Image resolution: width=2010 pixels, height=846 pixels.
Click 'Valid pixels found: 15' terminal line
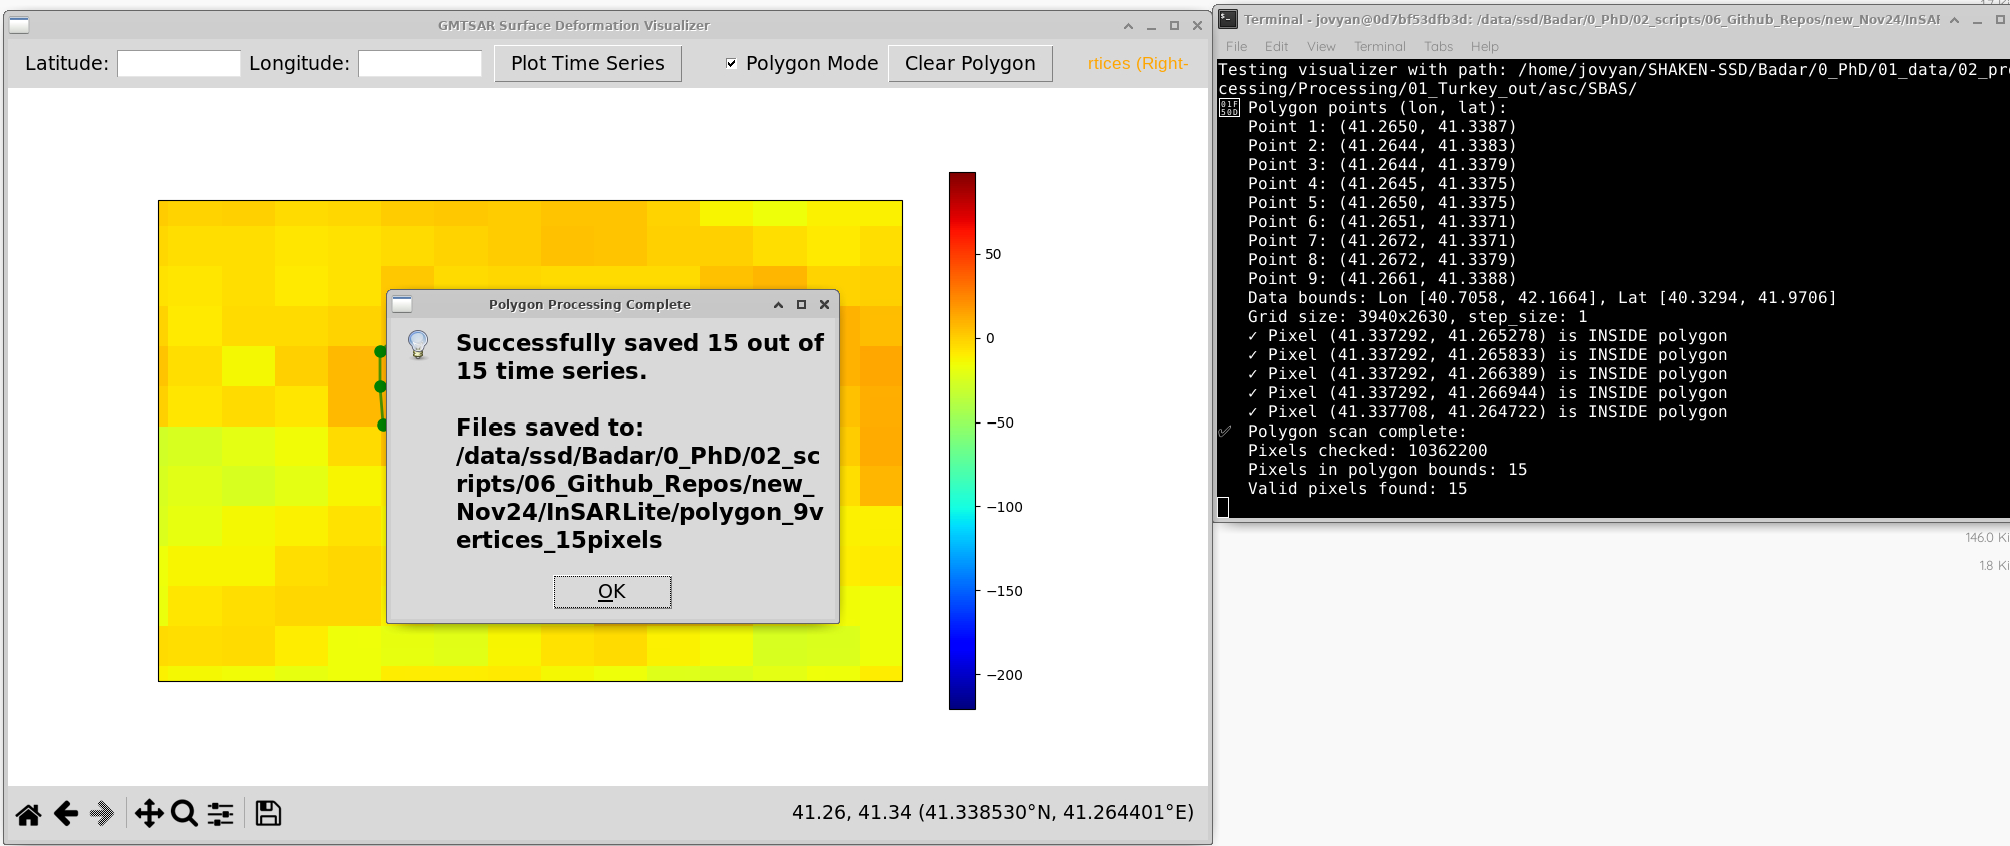pyautogui.click(x=1357, y=489)
